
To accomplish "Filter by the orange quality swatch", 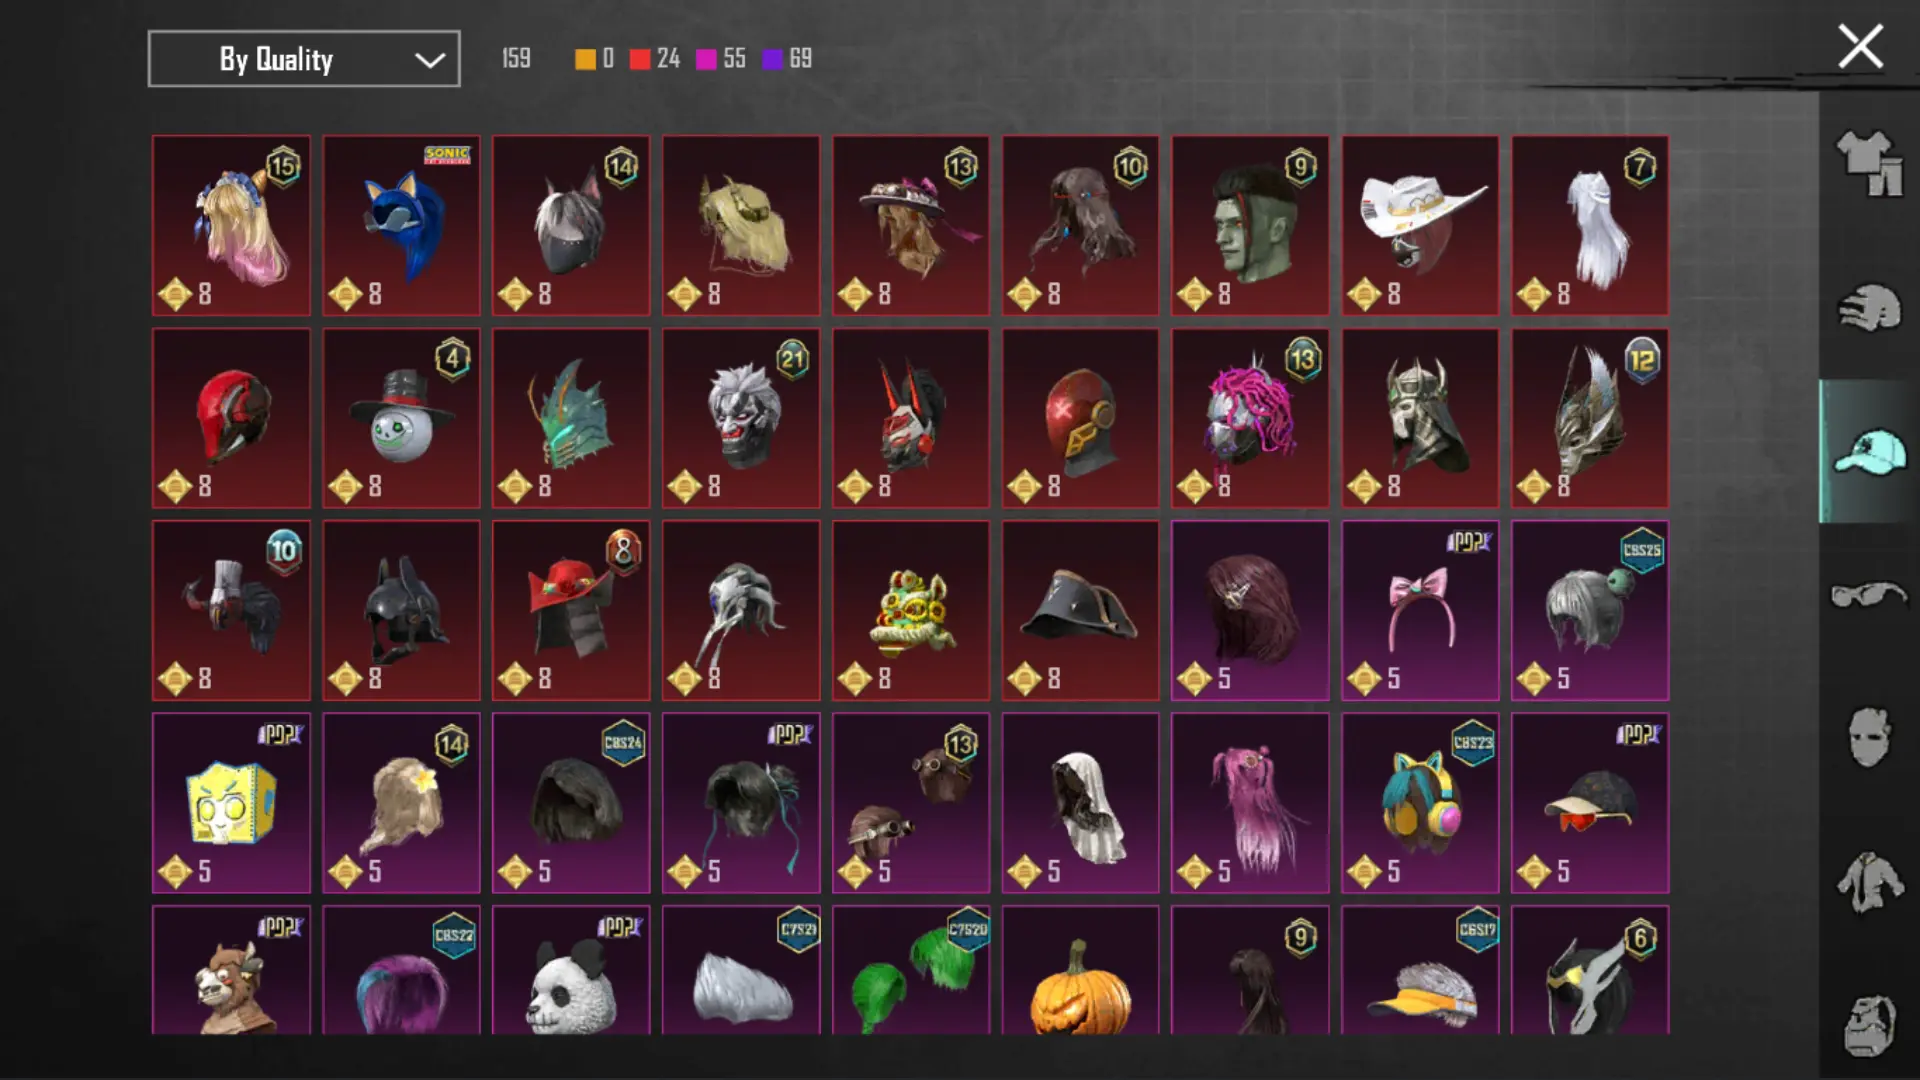I will pos(585,59).
